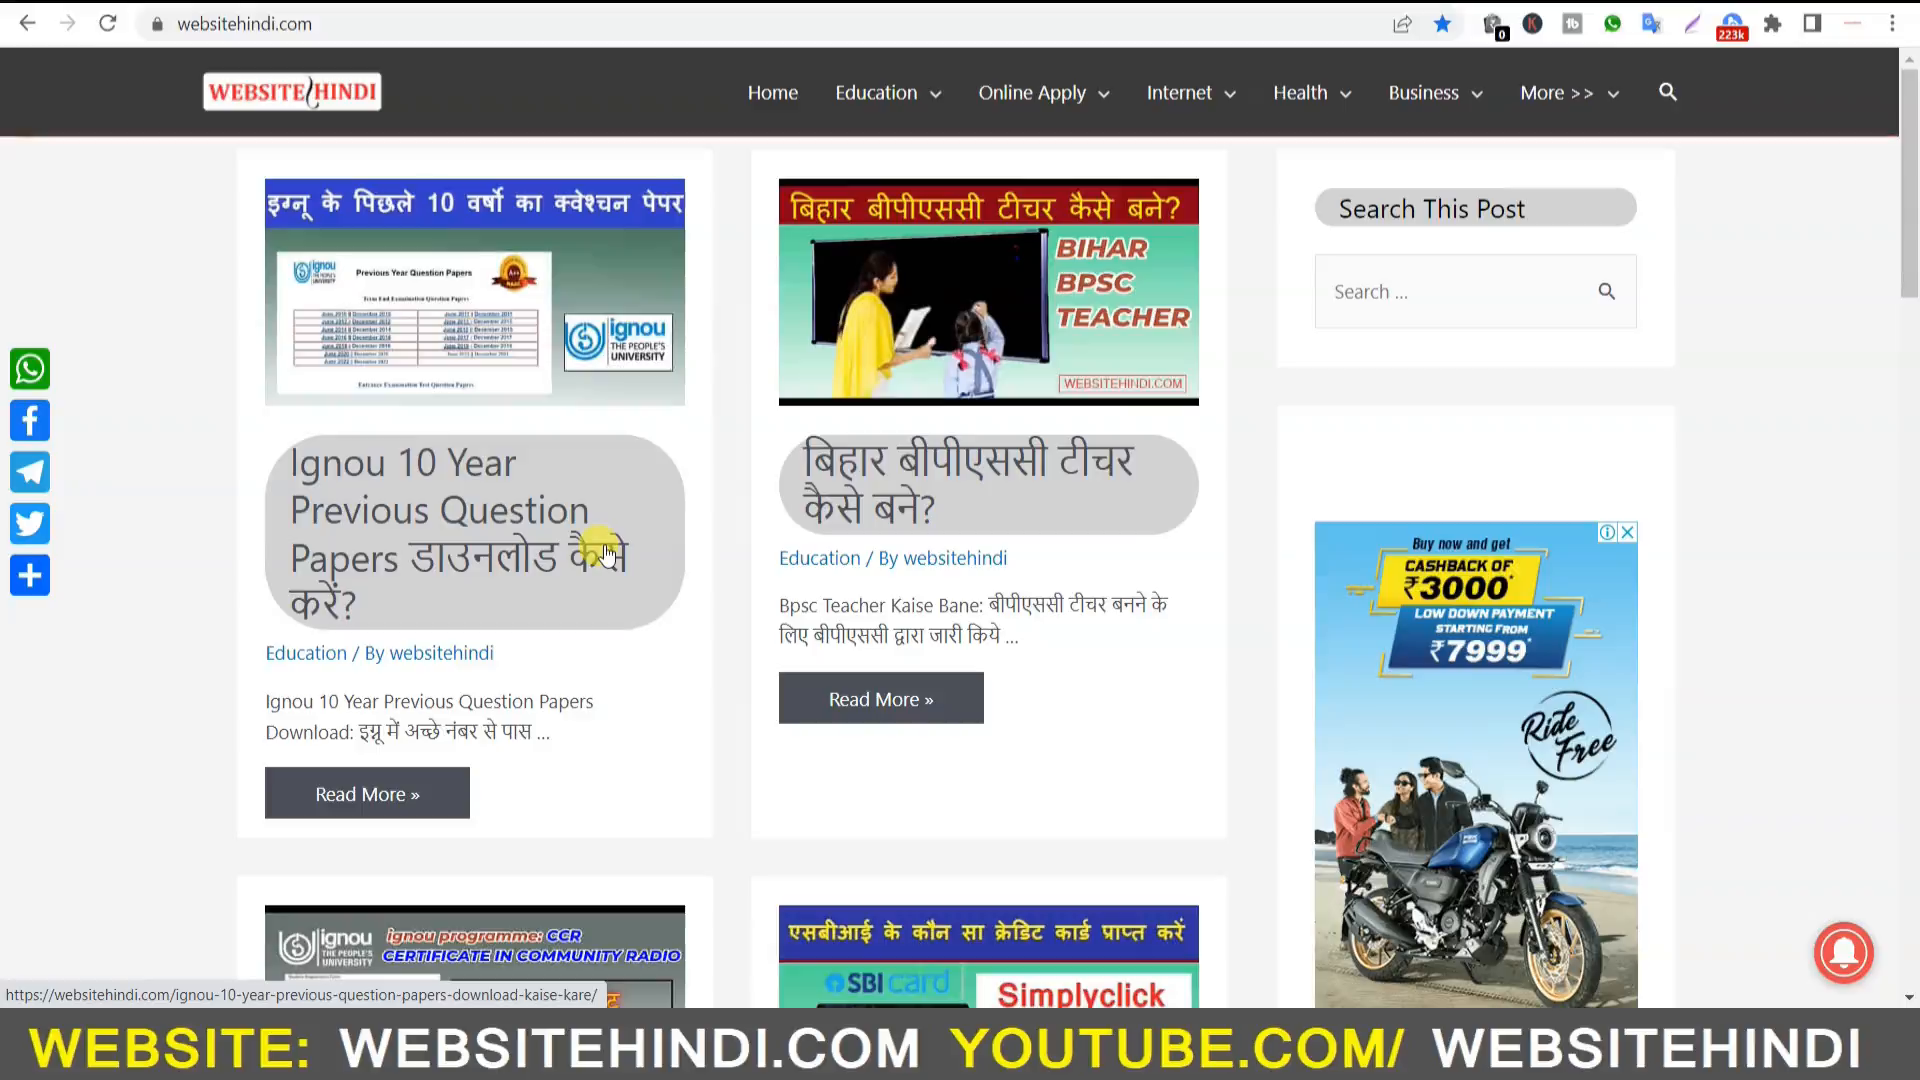The width and height of the screenshot is (1920, 1080).
Task: Open more sharing options plus icon
Action: (30, 576)
